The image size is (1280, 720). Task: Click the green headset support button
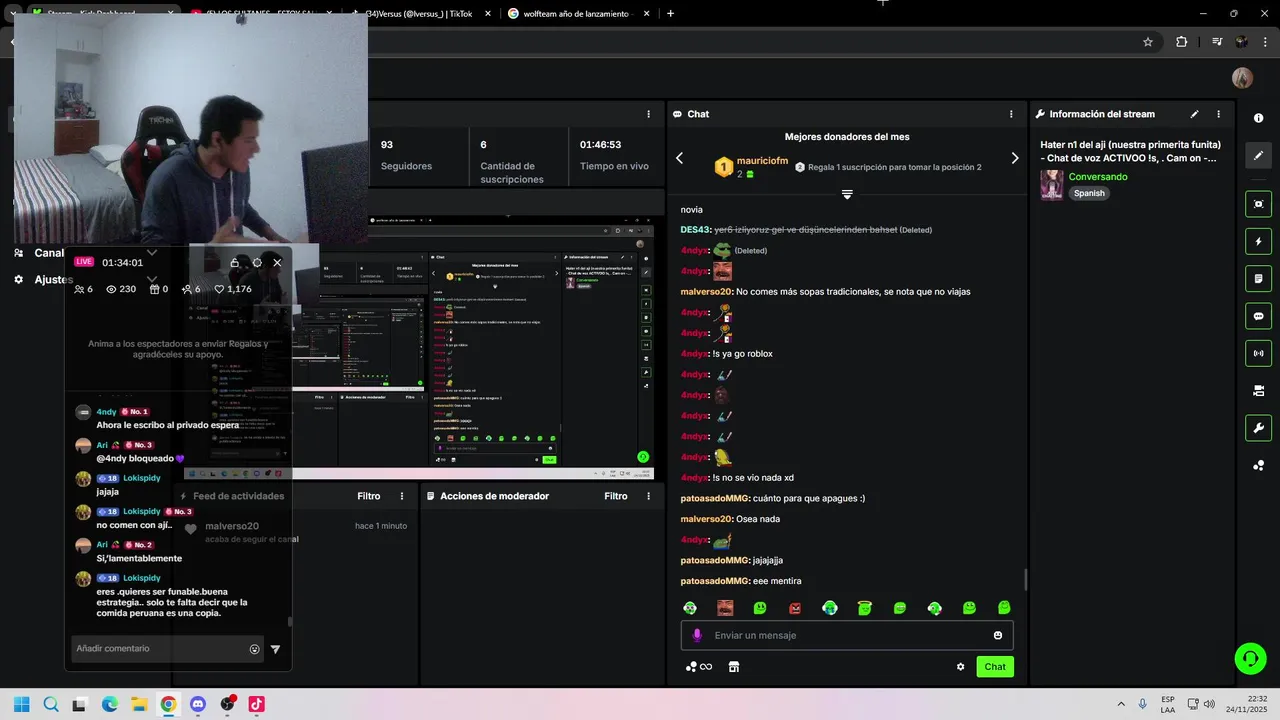(1250, 658)
